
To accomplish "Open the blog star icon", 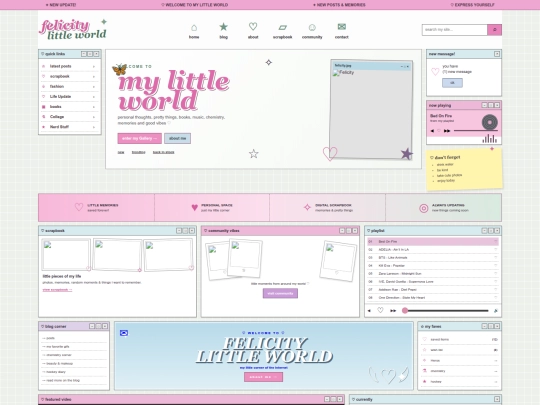I will click(x=224, y=27).
